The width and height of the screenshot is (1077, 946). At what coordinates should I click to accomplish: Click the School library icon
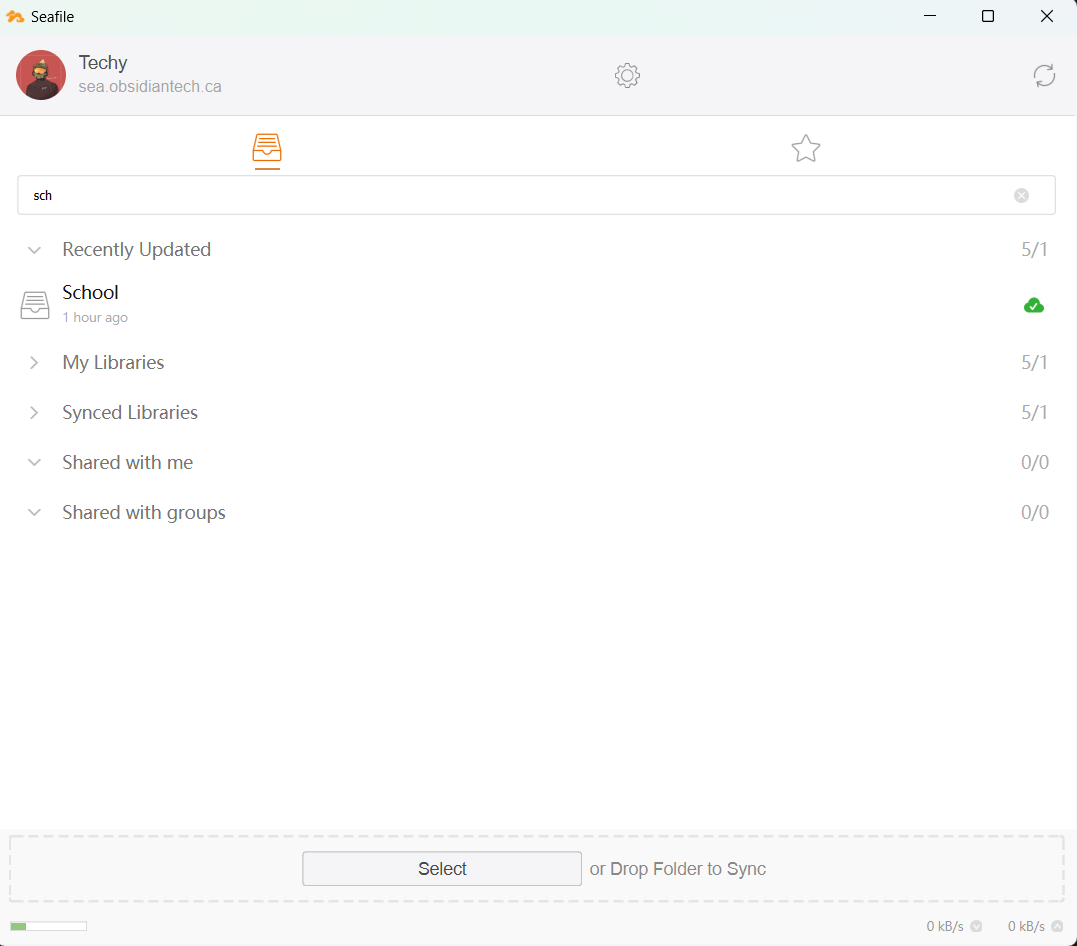35,304
